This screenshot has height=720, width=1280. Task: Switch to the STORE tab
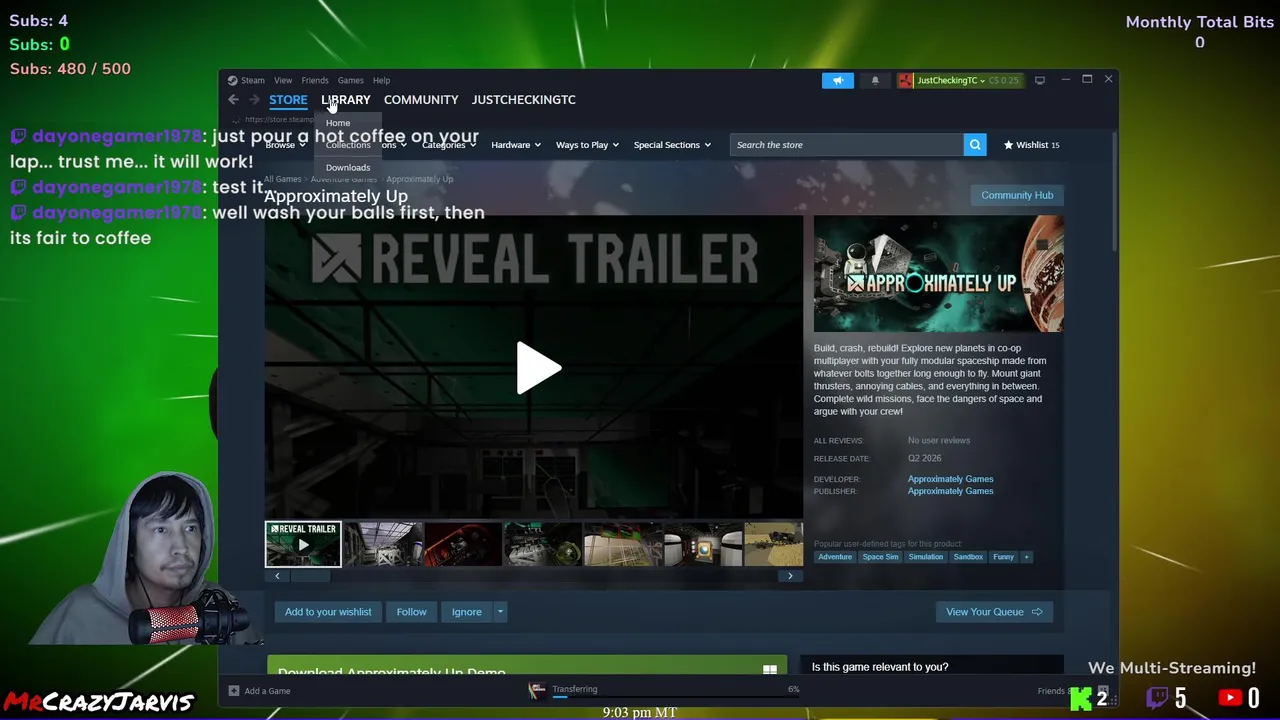coord(288,100)
